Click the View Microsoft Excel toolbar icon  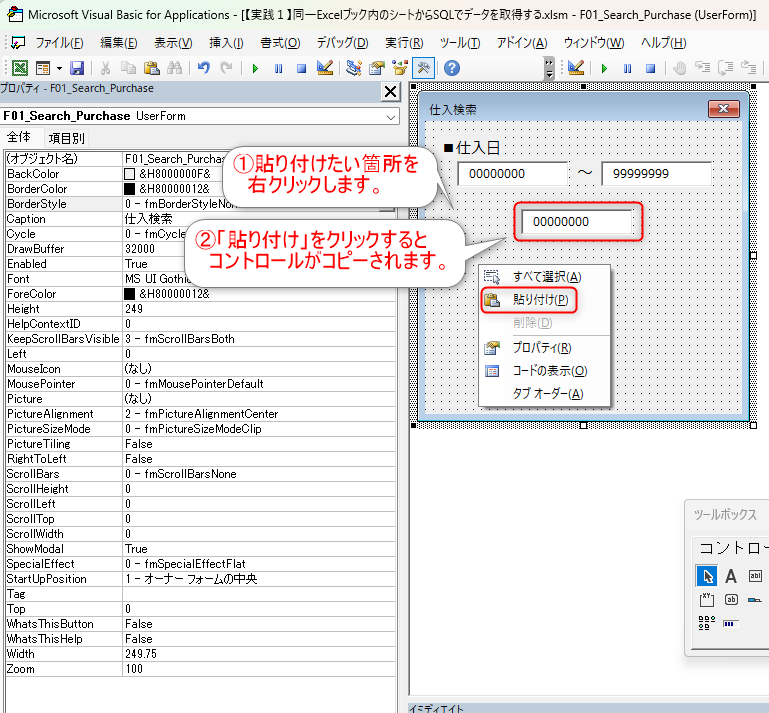click(x=20, y=68)
